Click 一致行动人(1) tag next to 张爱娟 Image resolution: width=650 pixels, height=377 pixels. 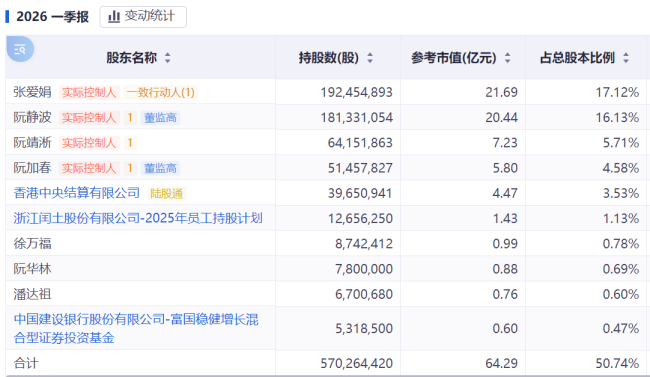tap(161, 92)
